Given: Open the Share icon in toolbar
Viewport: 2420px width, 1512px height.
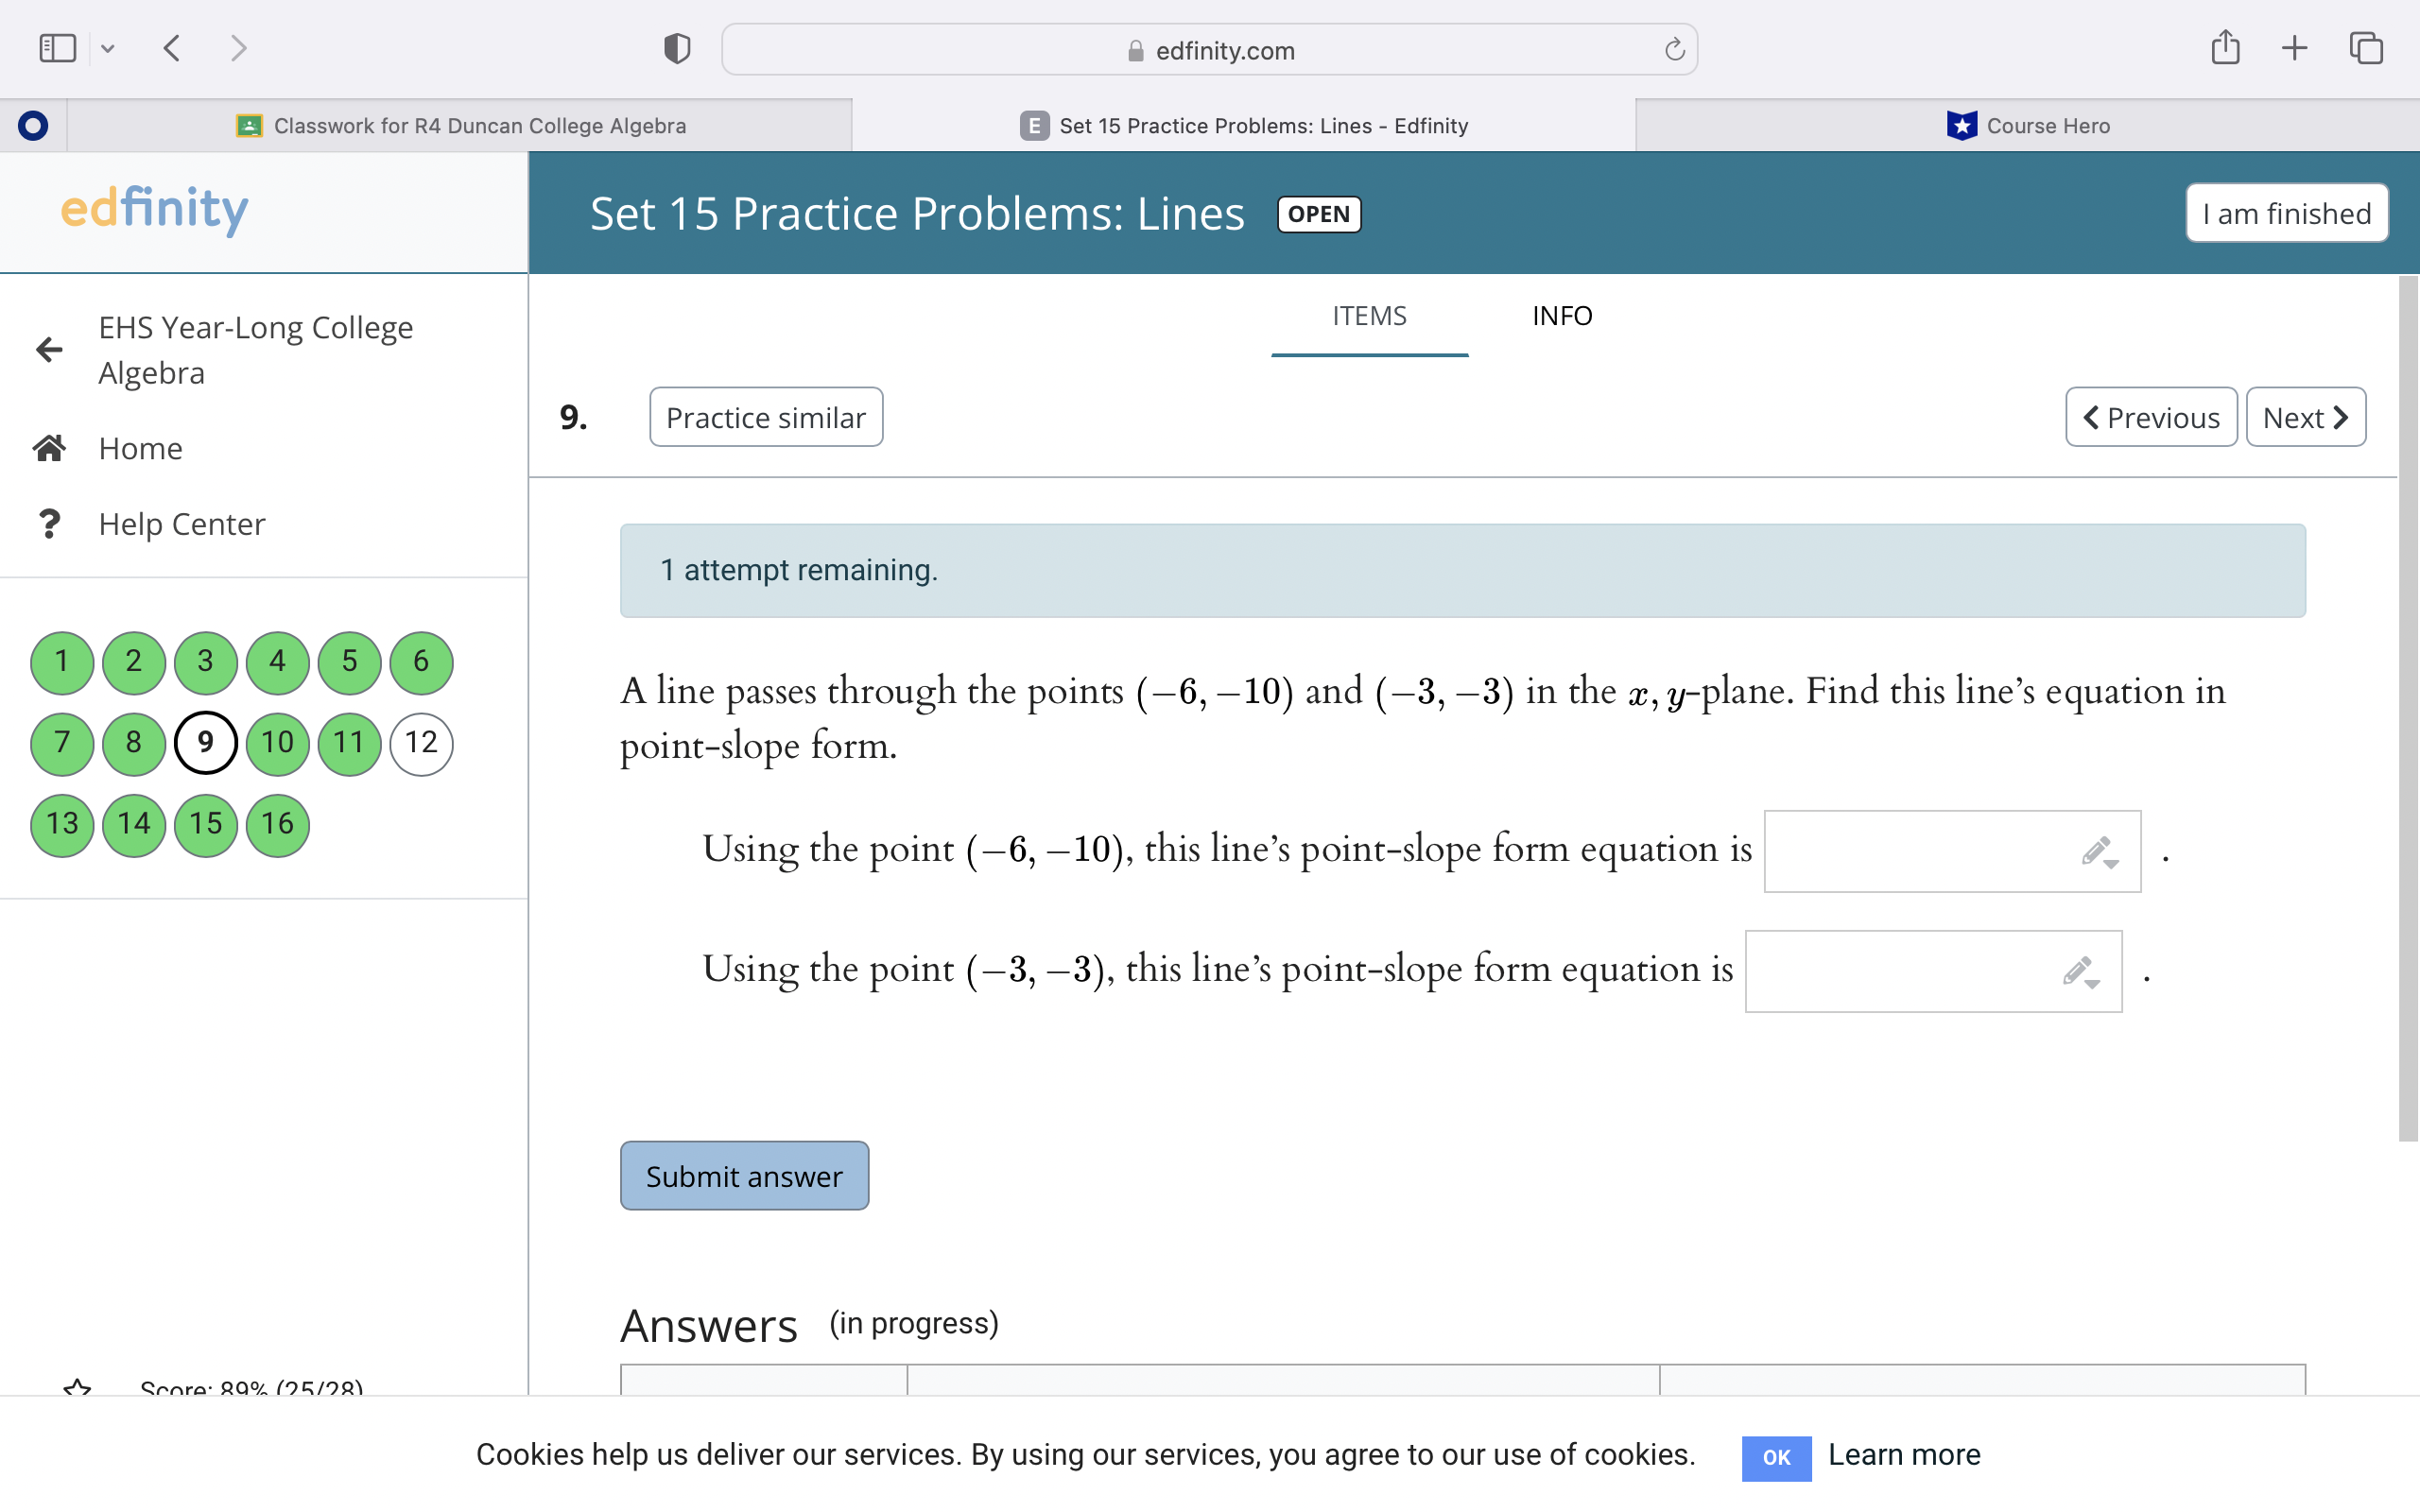Looking at the screenshot, I should (x=2225, y=48).
